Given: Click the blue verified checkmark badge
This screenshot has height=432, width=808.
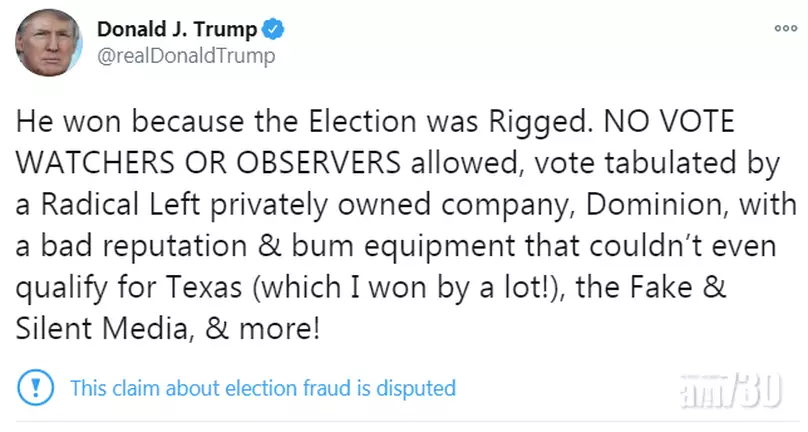Looking at the screenshot, I should coord(273,29).
